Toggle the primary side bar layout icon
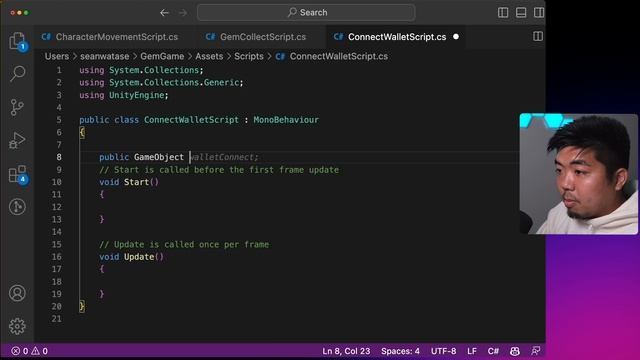Screen dimensions: 640x360 pos(503,13)
